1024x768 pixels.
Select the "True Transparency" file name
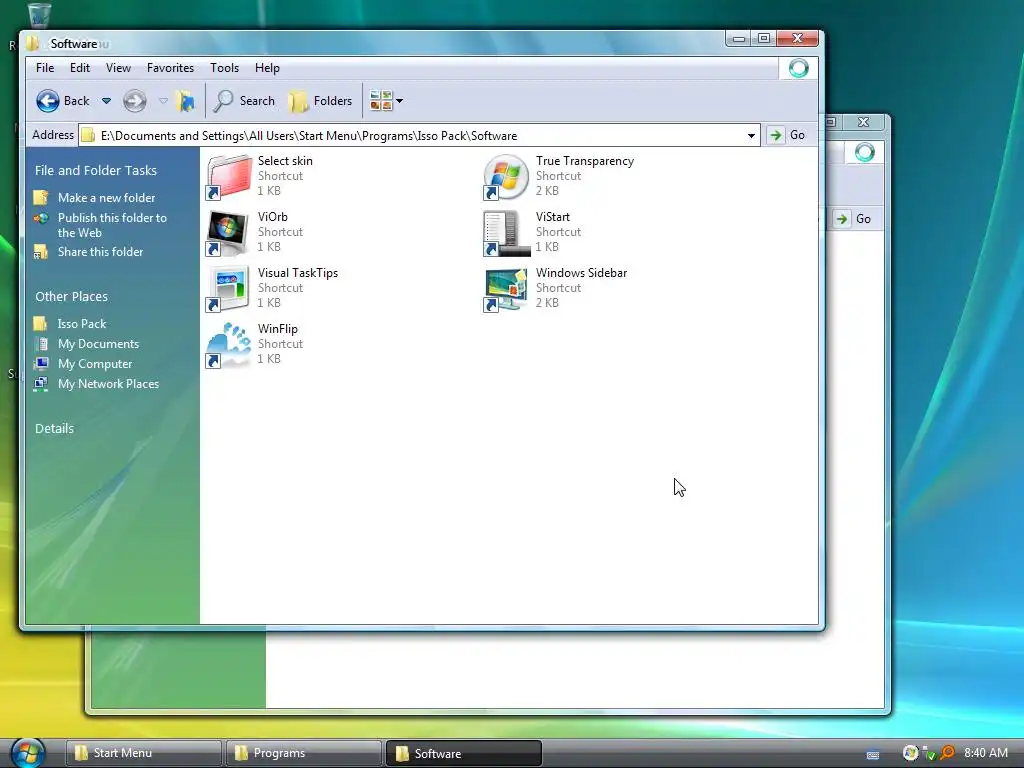pyautogui.click(x=584, y=161)
